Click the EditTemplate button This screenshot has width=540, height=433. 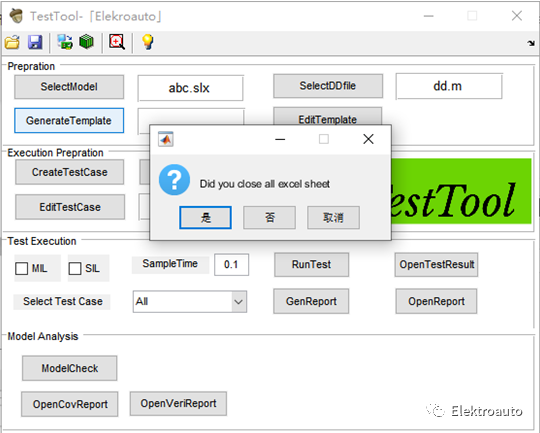(328, 116)
